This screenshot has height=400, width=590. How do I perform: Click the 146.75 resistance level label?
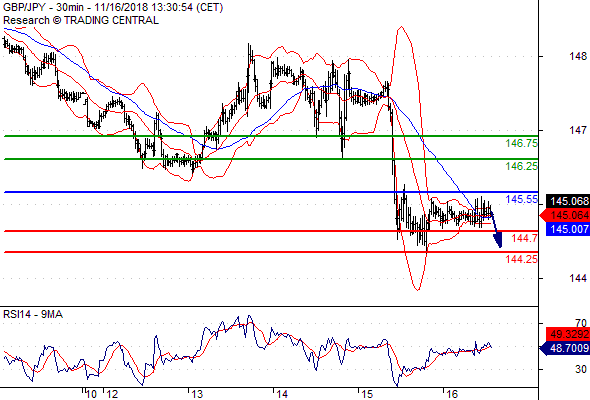point(522,143)
